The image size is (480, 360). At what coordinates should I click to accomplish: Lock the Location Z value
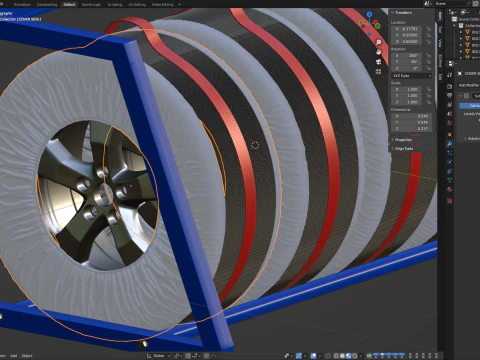[429, 41]
